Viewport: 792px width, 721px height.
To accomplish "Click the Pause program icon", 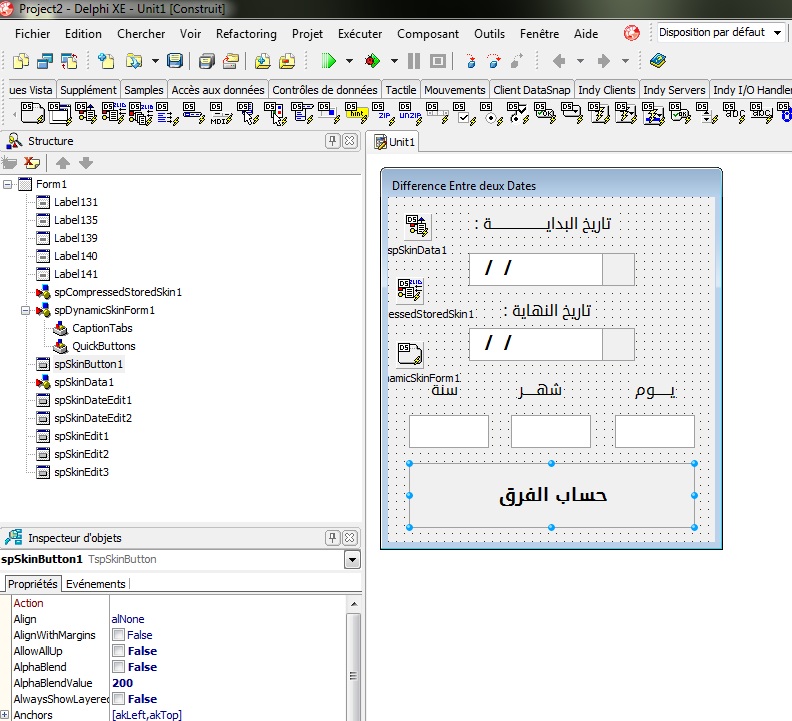I will coord(414,61).
